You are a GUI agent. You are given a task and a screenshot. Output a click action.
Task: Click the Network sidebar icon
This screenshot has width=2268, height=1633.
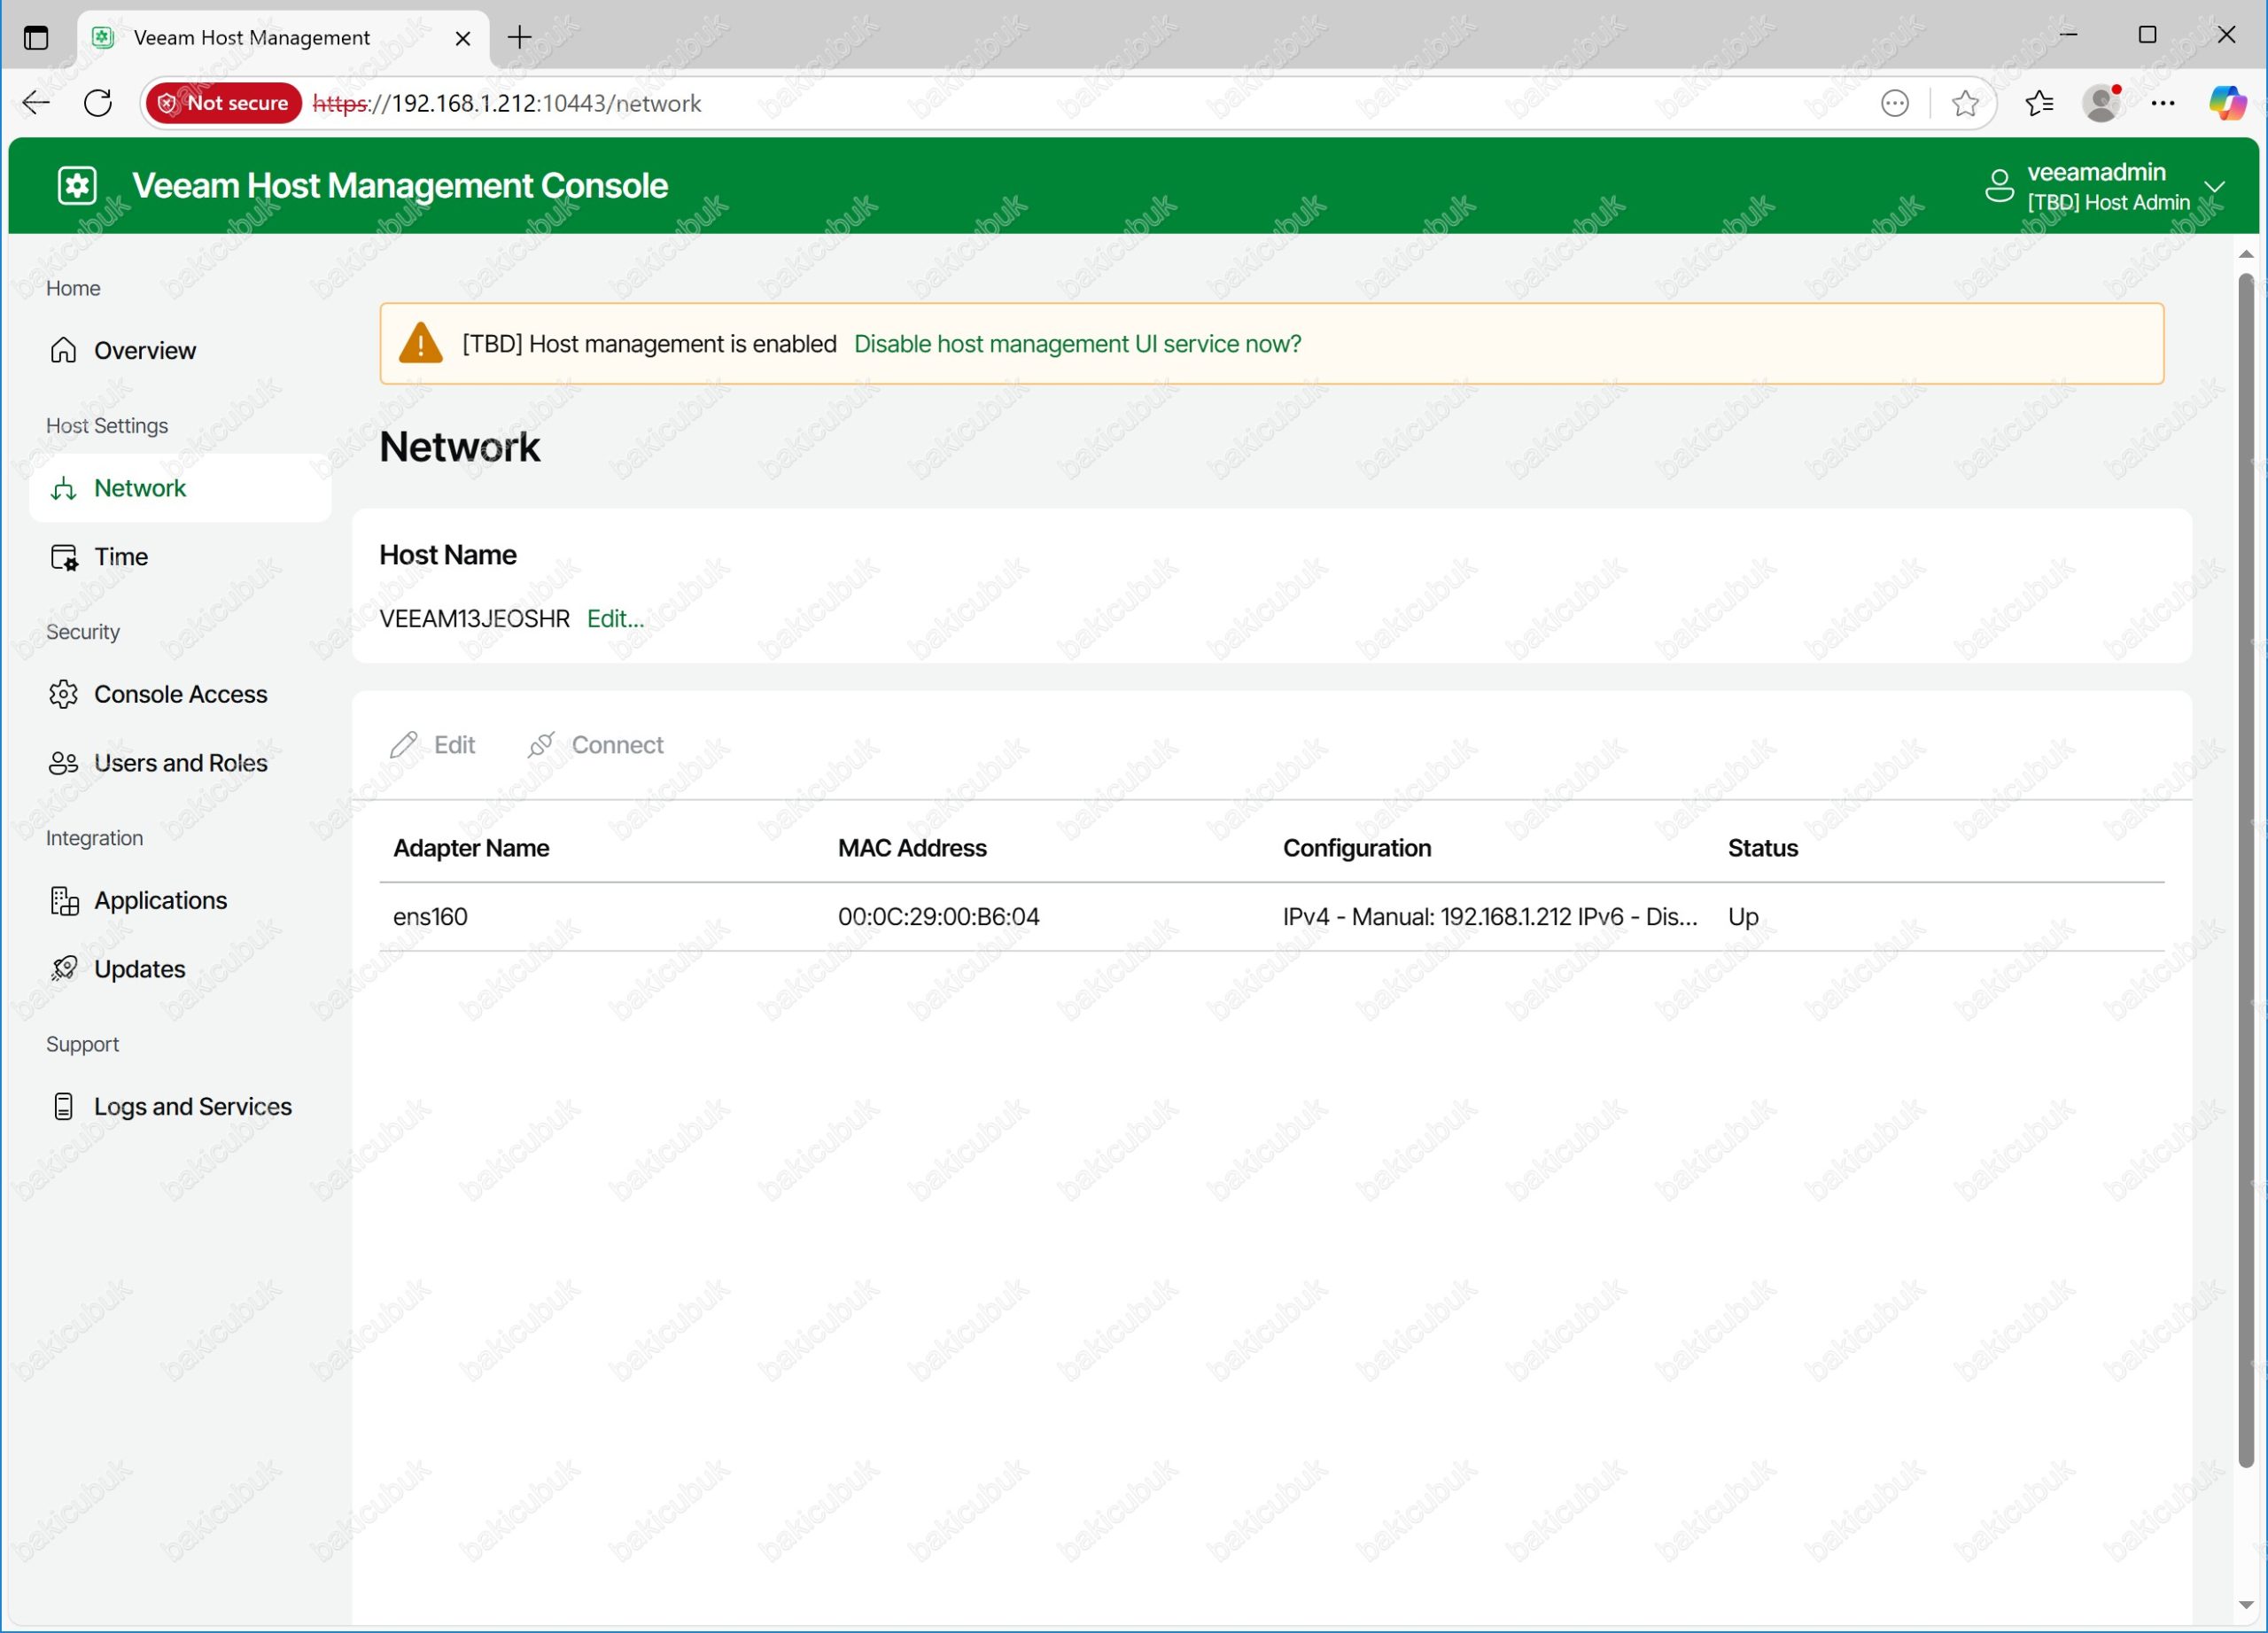tap(63, 488)
